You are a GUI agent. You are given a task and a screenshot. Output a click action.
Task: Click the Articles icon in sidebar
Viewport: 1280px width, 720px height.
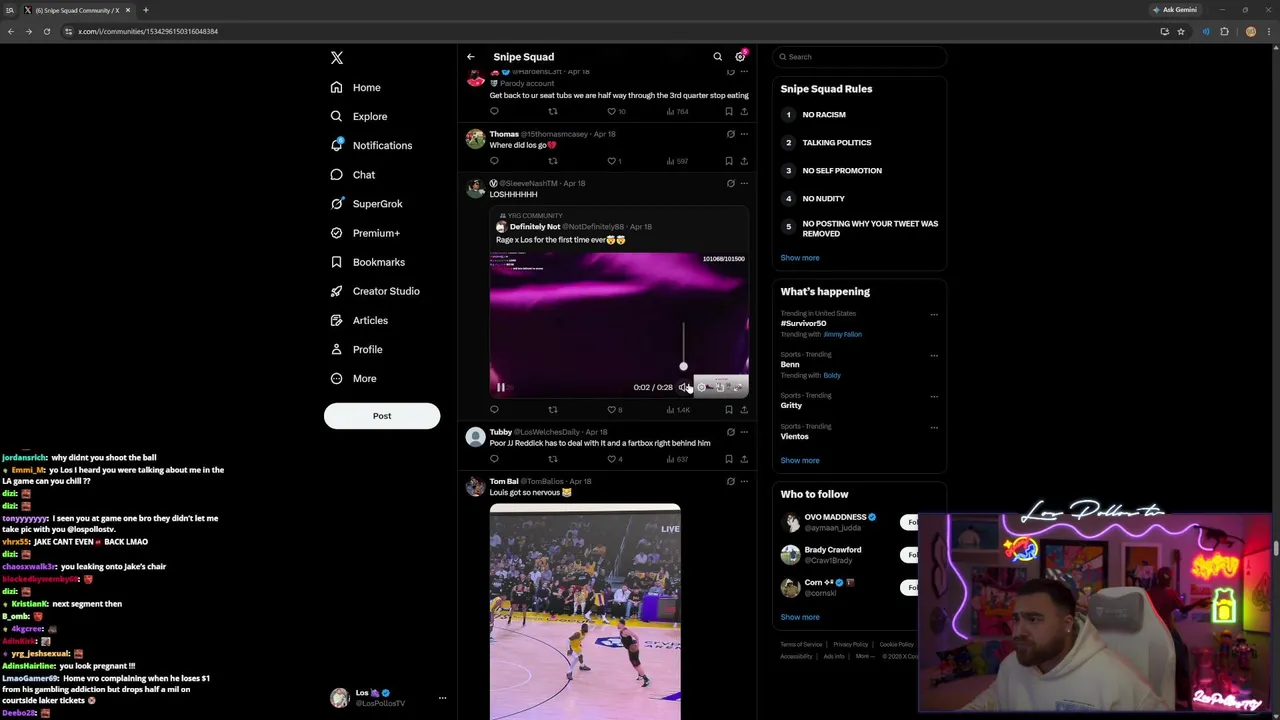pyautogui.click(x=336, y=320)
